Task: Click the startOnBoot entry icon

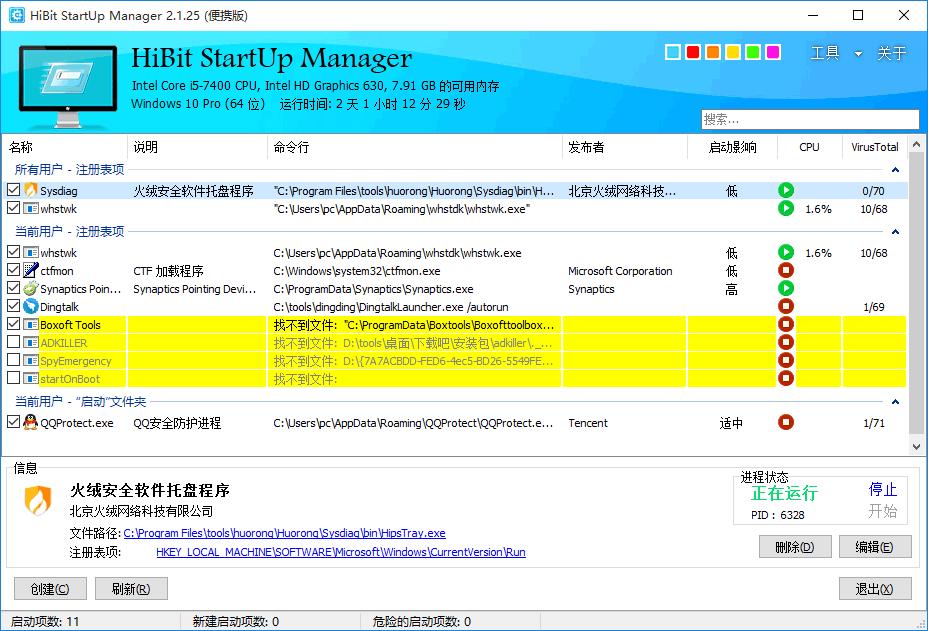Action: pyautogui.click(x=30, y=378)
